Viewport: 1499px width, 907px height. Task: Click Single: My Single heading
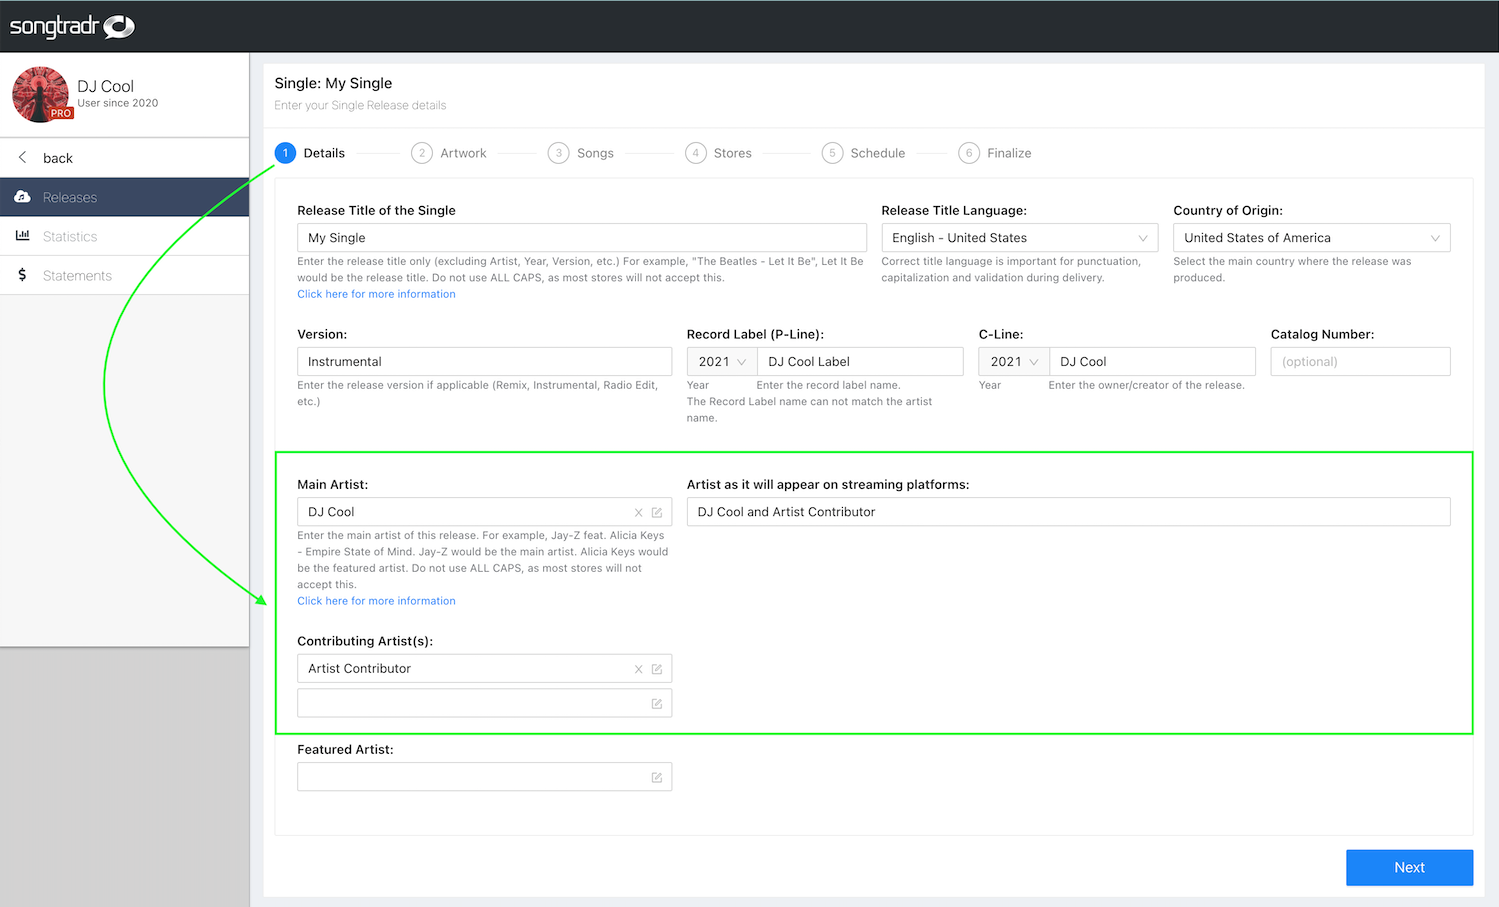click(x=333, y=83)
